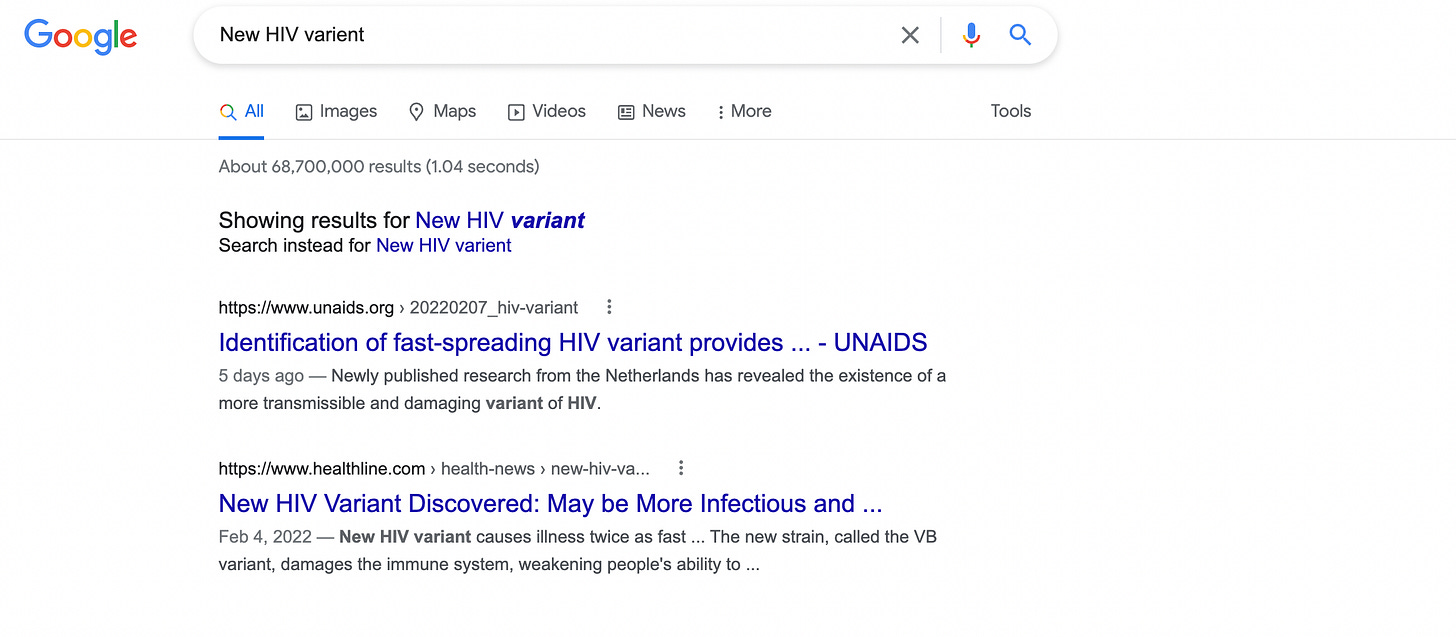1456x637 pixels.
Task: Open options dots for Healthline result
Action: (x=681, y=468)
